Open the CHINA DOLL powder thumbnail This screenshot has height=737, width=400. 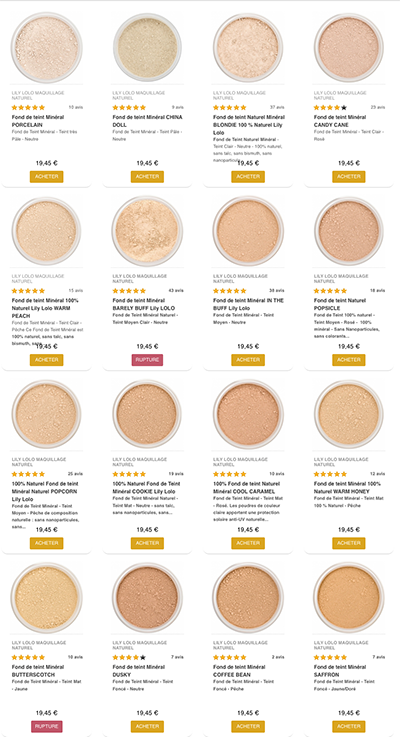147,48
